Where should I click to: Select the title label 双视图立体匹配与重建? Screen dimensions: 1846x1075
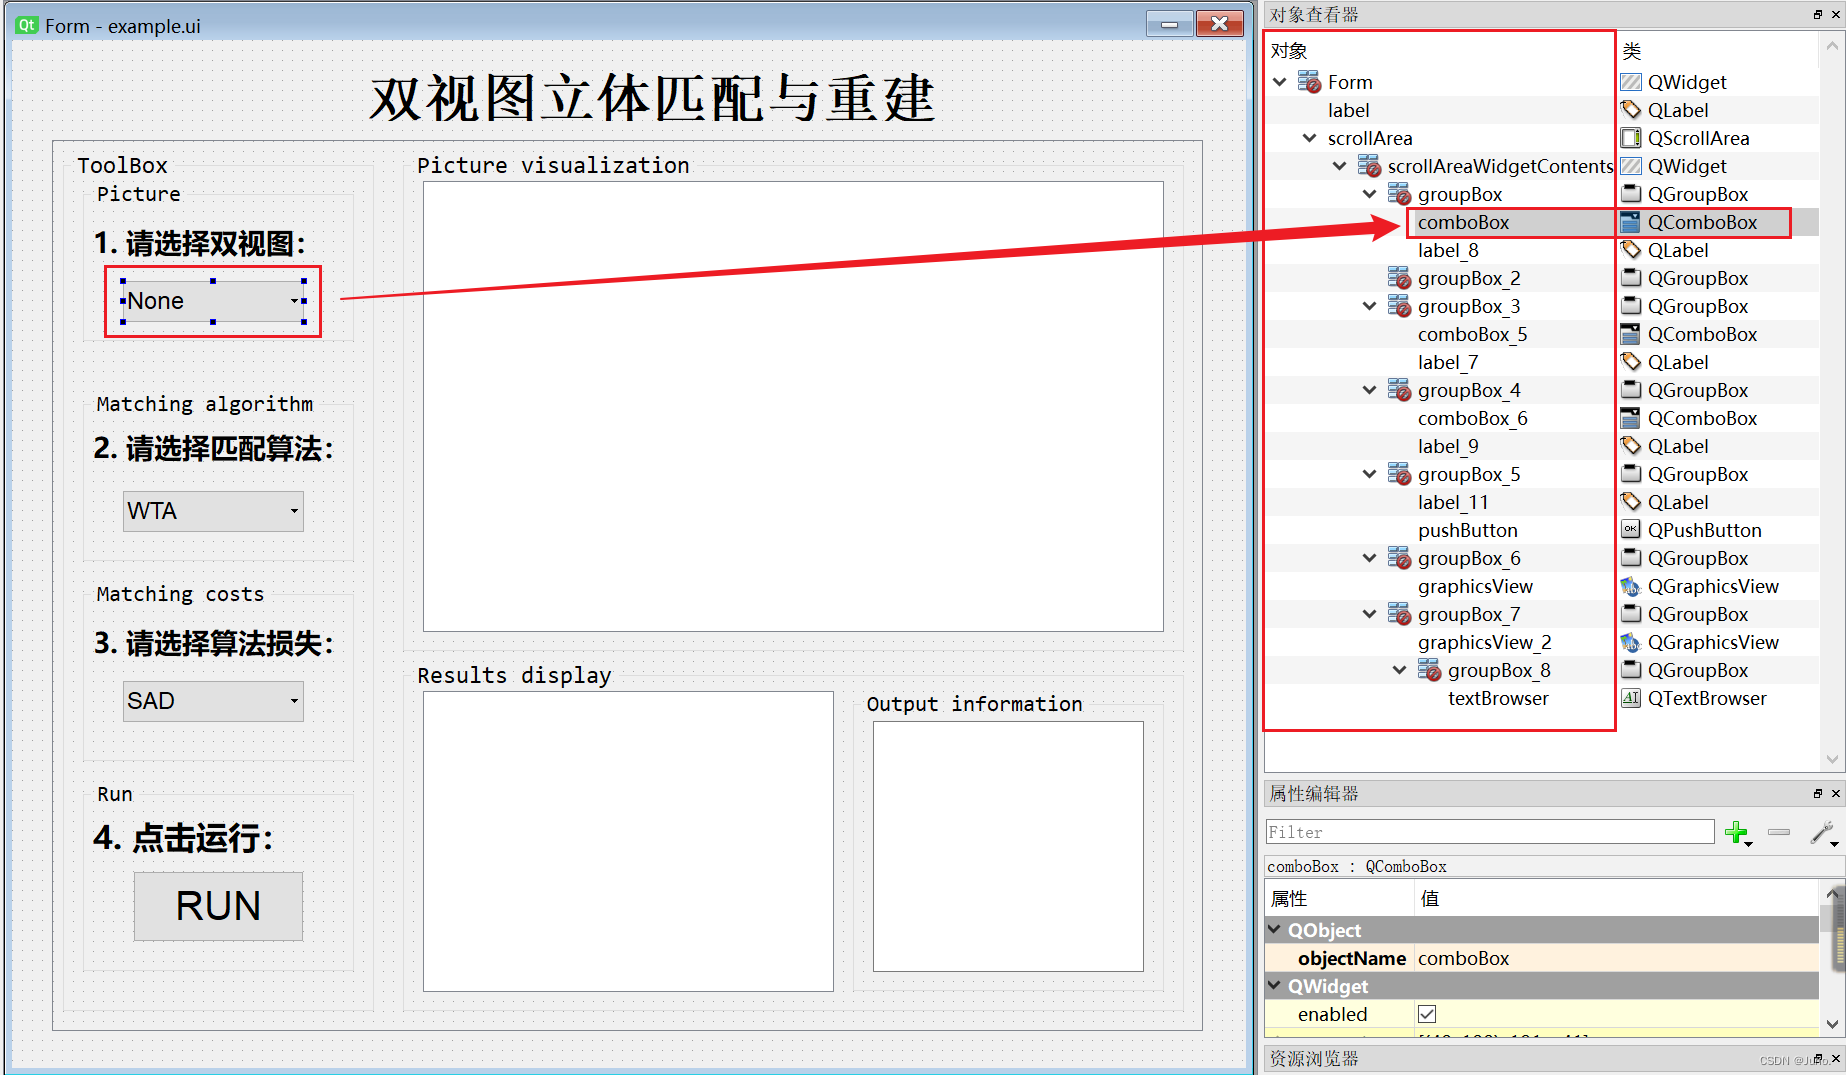(x=653, y=98)
